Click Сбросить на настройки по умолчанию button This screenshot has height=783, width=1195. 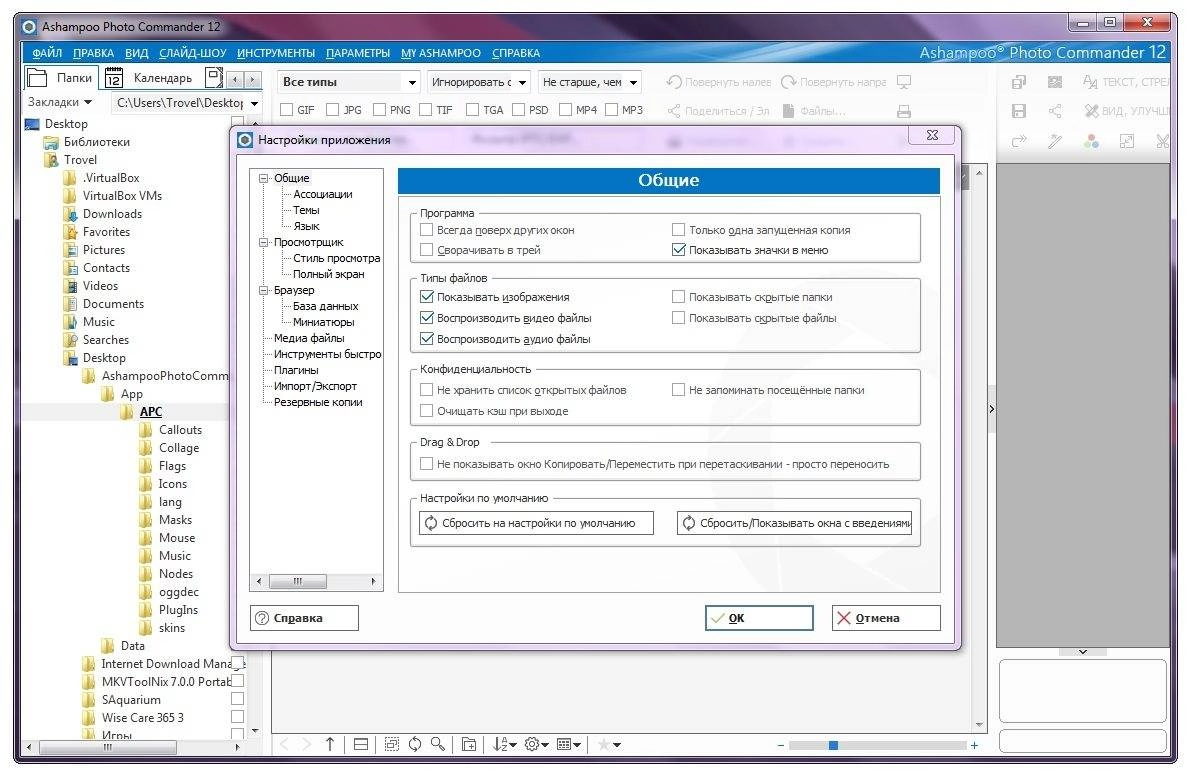(537, 523)
